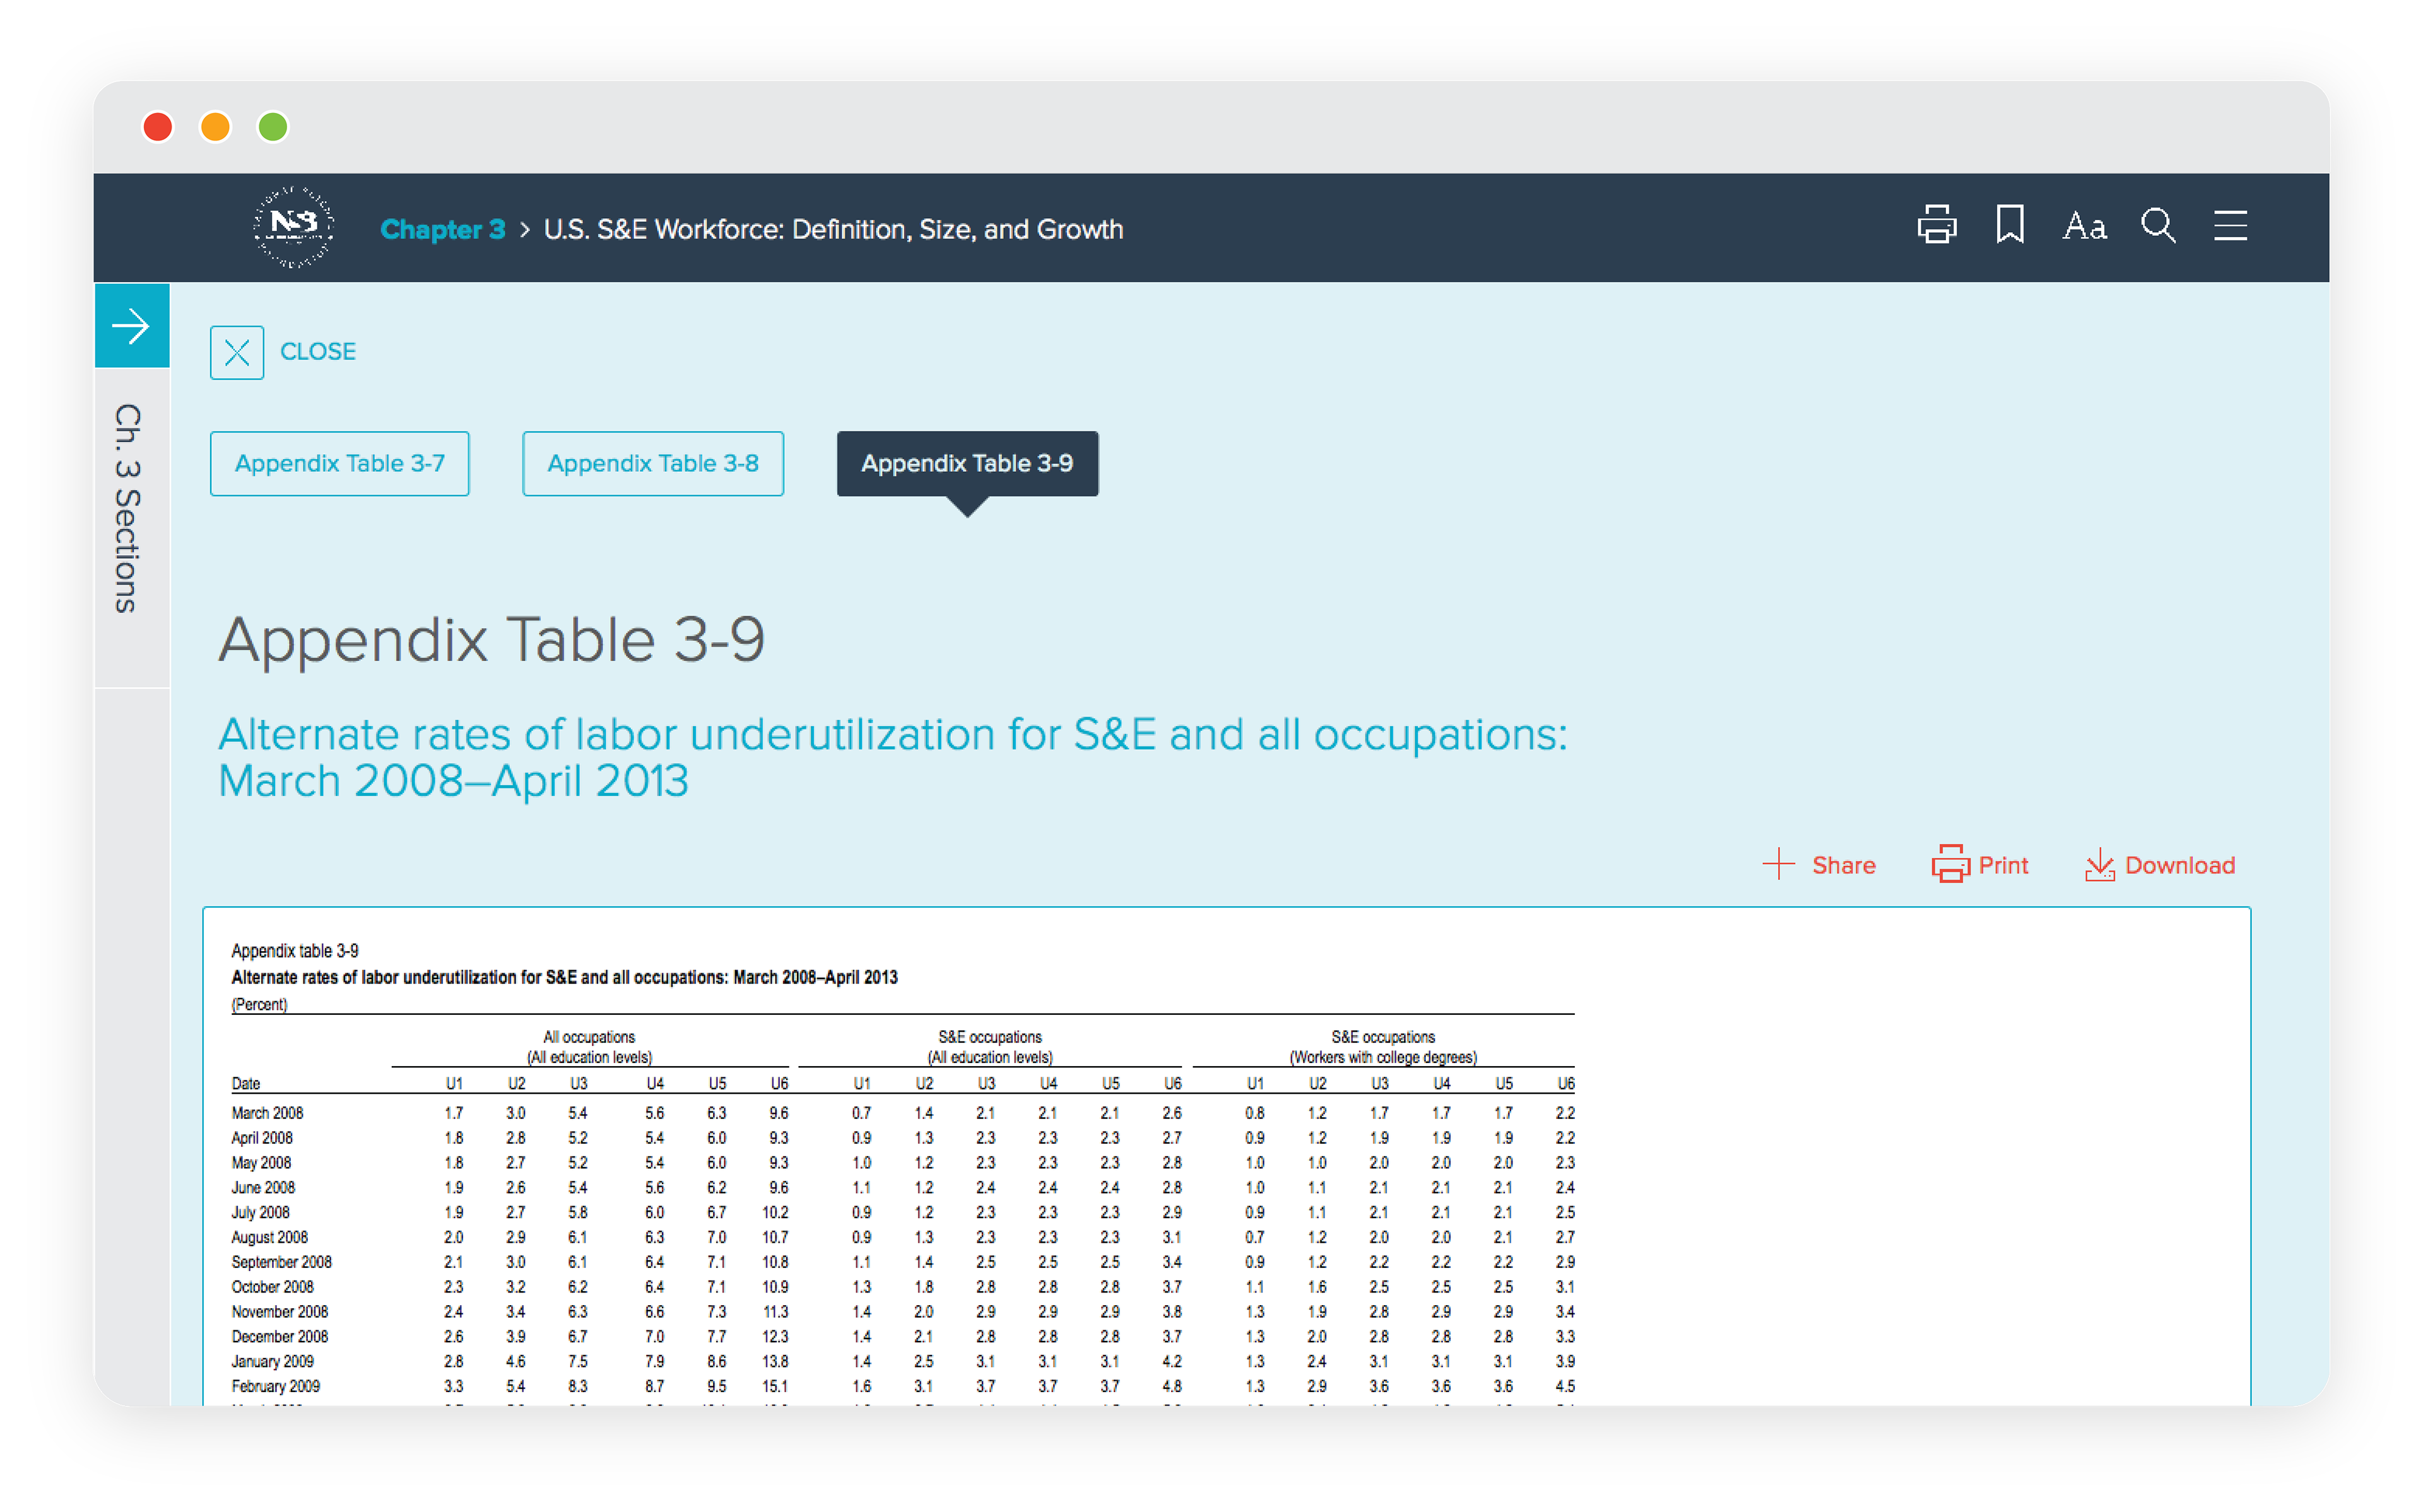Click the 'October 2008' row label
The height and width of the screenshot is (1512, 2423).
pos(272,1287)
